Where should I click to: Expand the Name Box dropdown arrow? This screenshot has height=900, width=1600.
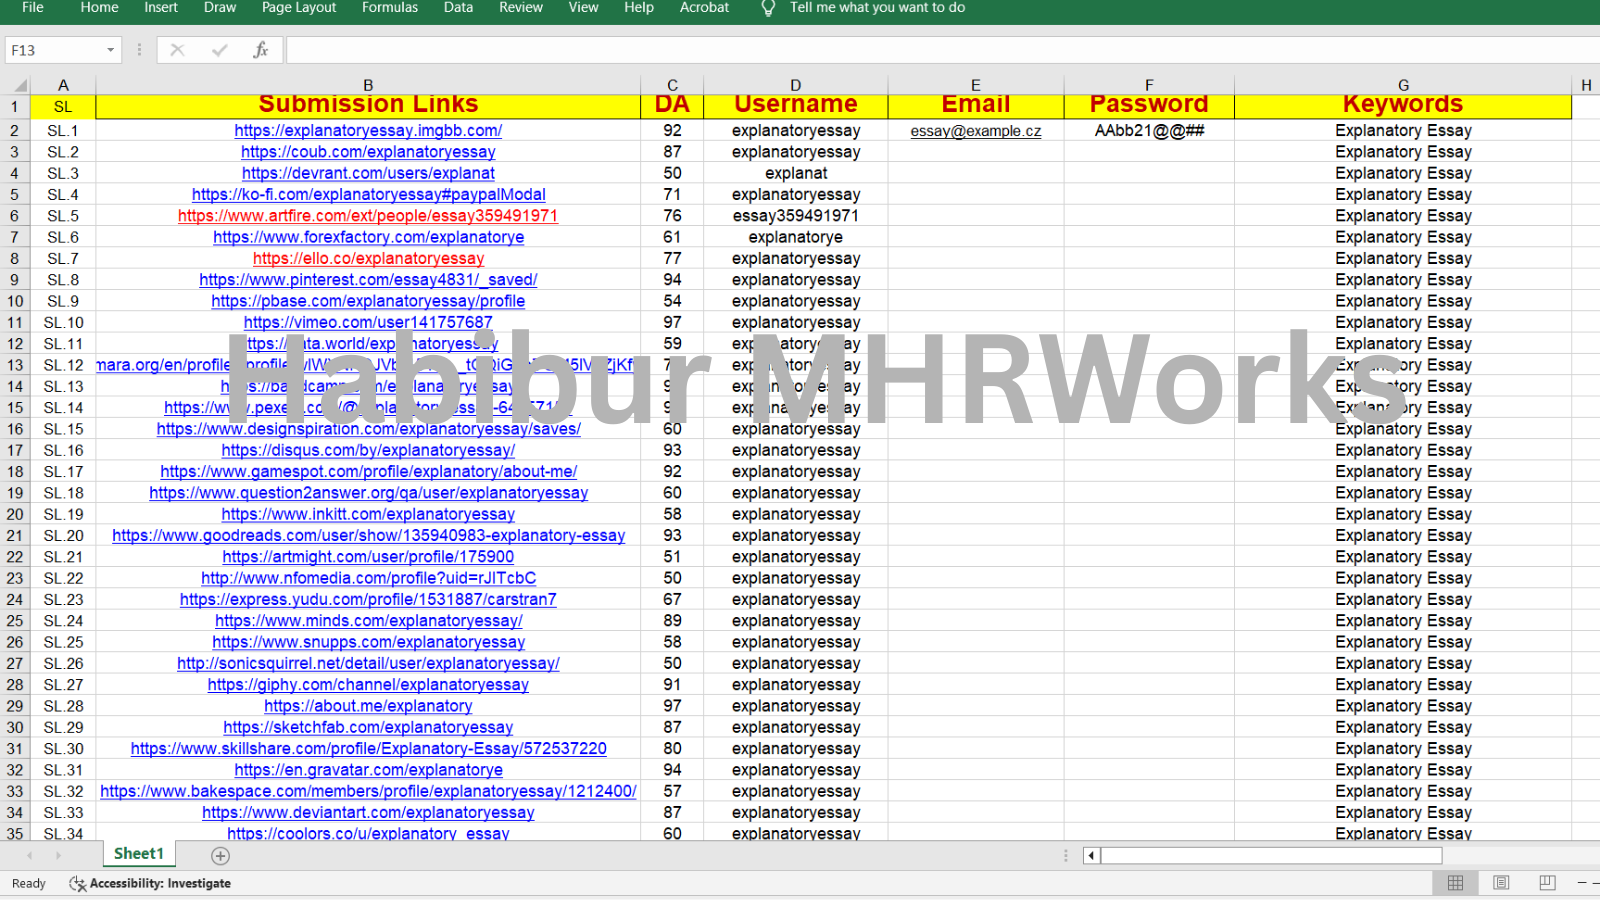[110, 50]
